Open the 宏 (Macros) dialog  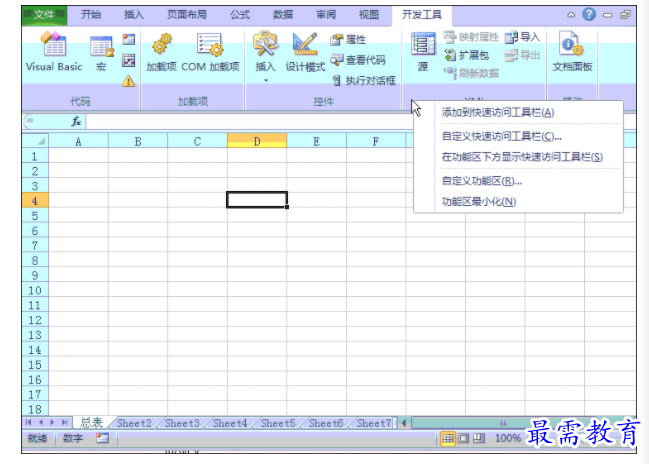(101, 53)
